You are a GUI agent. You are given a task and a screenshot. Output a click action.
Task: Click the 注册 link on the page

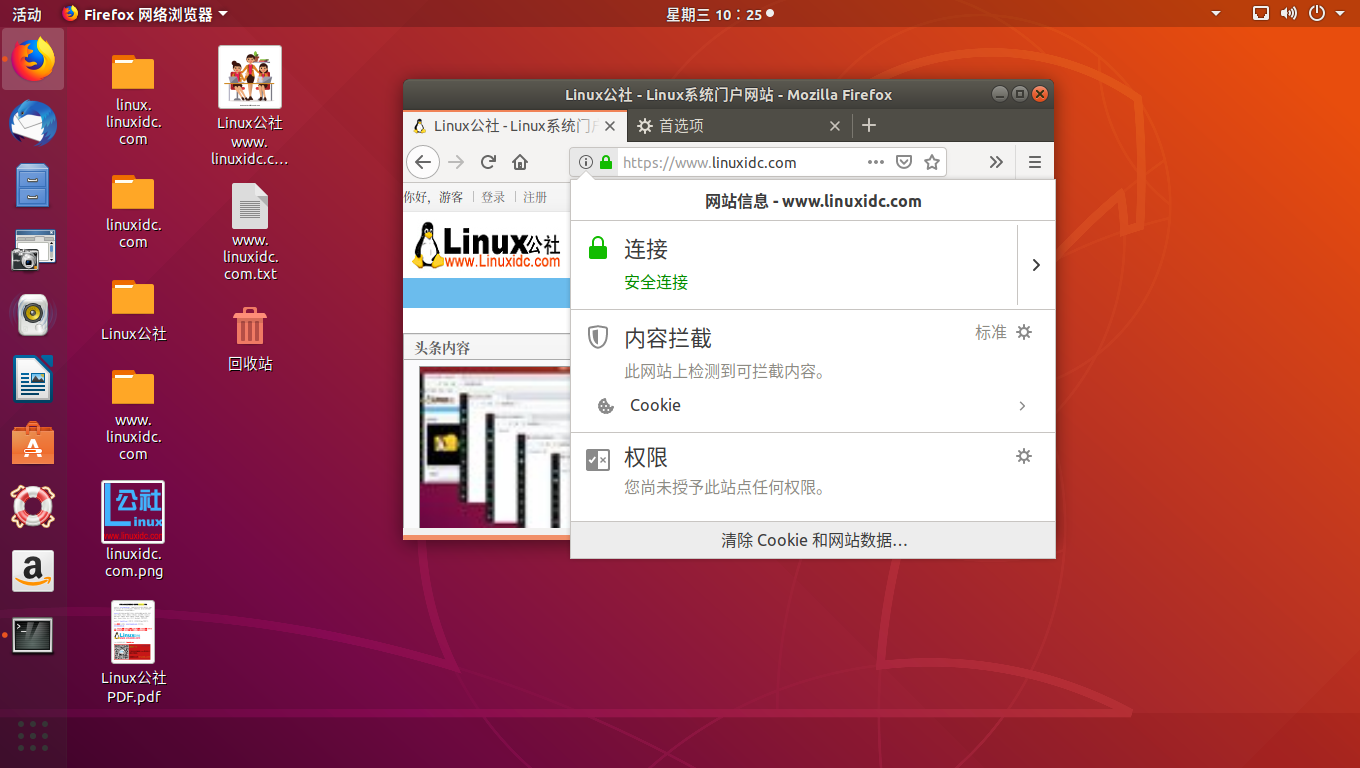[x=535, y=197]
